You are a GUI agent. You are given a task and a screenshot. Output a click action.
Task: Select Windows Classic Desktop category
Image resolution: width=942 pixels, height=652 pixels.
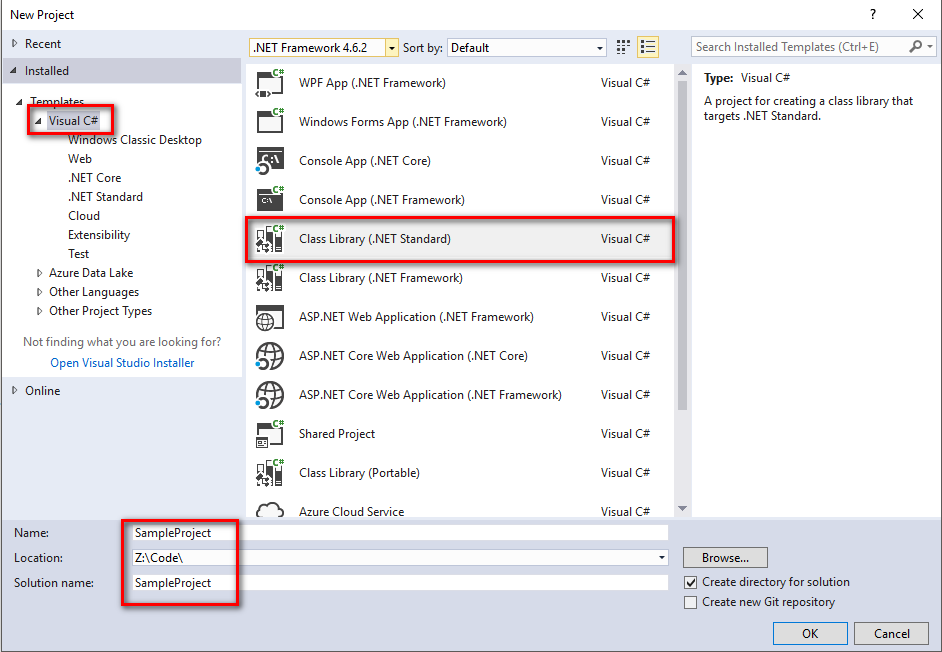135,140
